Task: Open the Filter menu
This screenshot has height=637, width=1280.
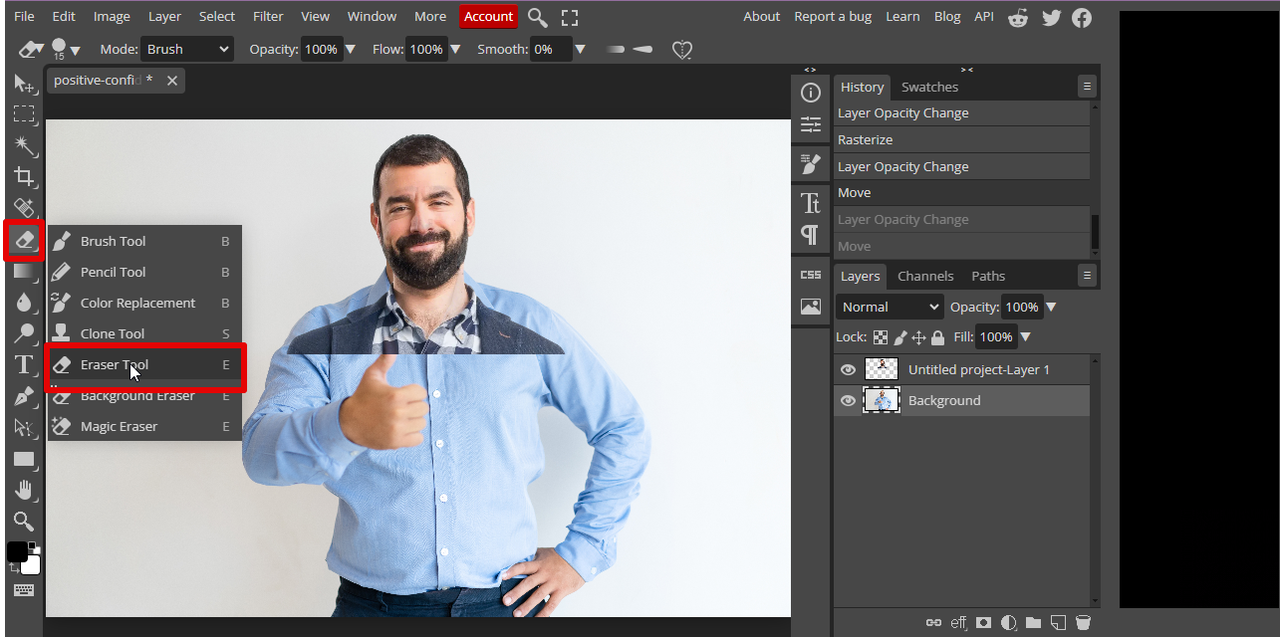Action: click(268, 17)
